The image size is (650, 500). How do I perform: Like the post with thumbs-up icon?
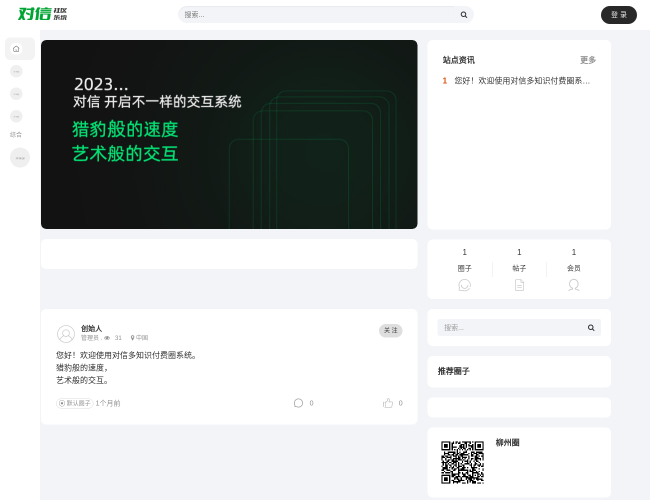pos(388,403)
